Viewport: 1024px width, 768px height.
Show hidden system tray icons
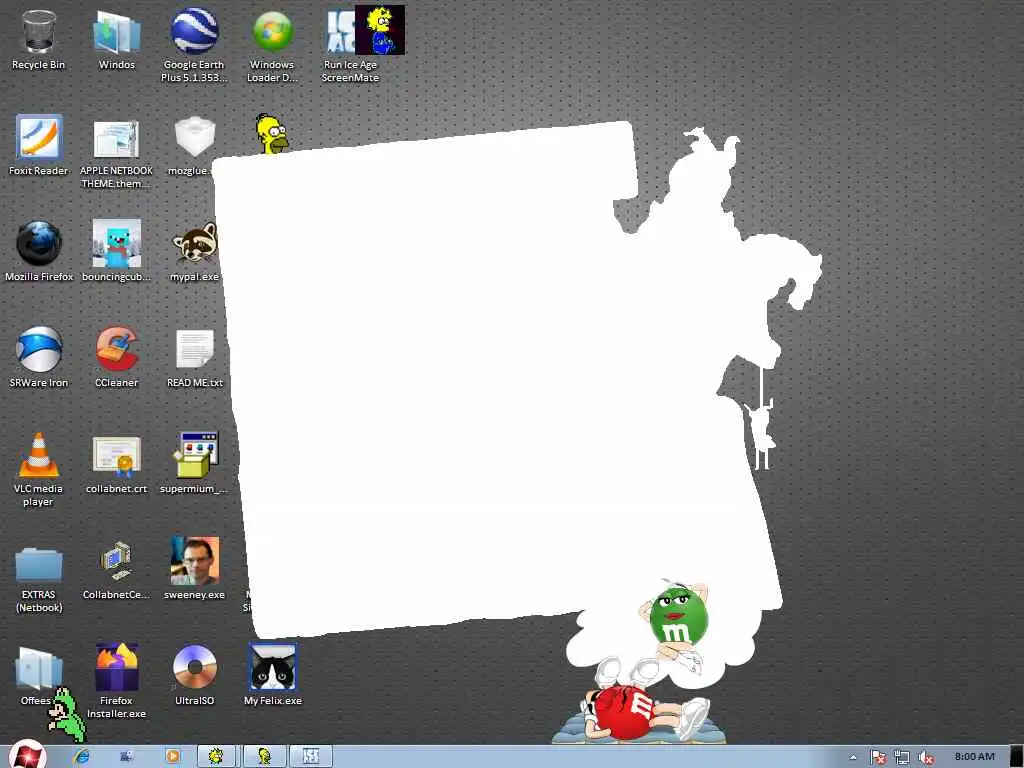(853, 758)
